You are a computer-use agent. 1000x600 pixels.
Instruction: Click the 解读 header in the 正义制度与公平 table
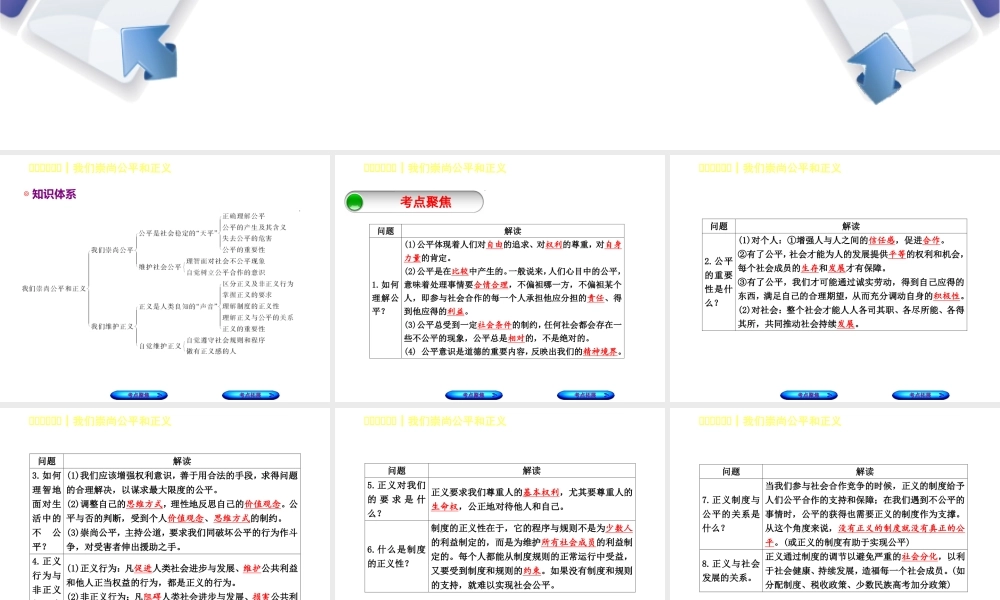click(865, 471)
